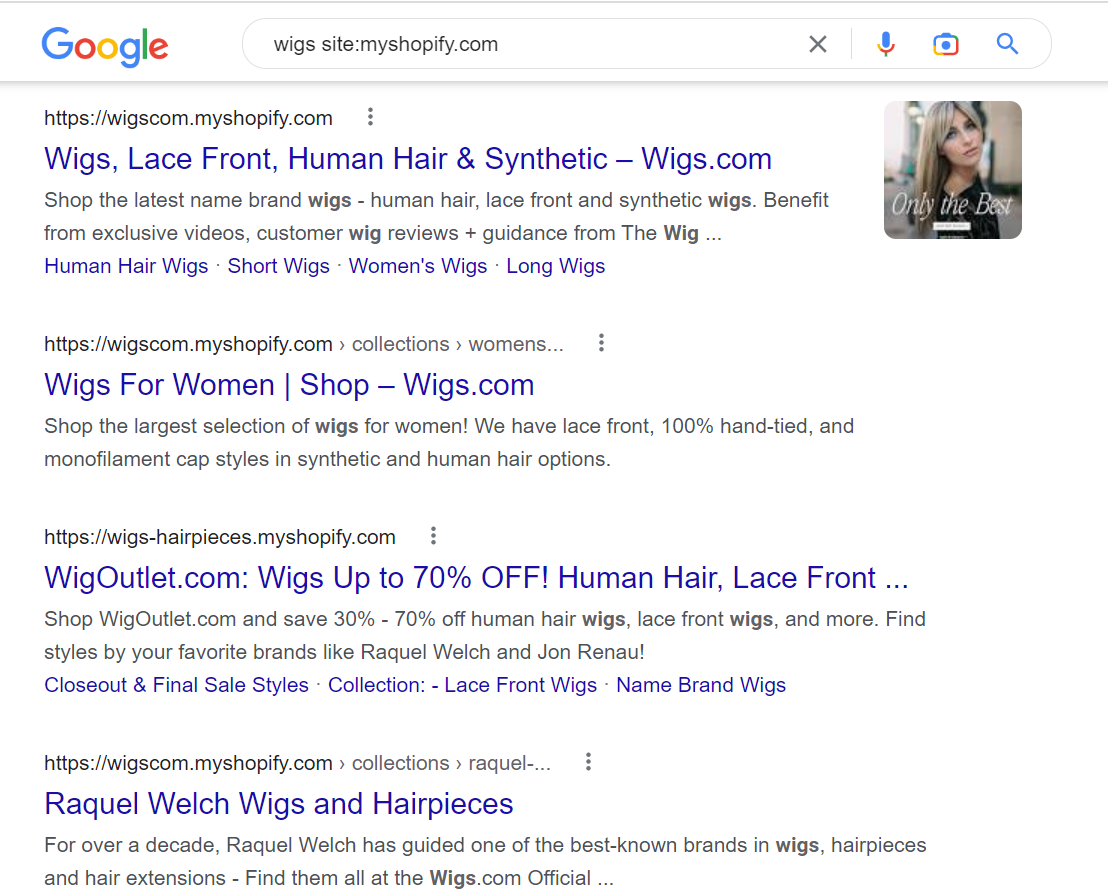Viewport: 1108px width, 889px height.
Task: Click snippet 'Shop the latest name brand wigs'
Action: (436, 216)
